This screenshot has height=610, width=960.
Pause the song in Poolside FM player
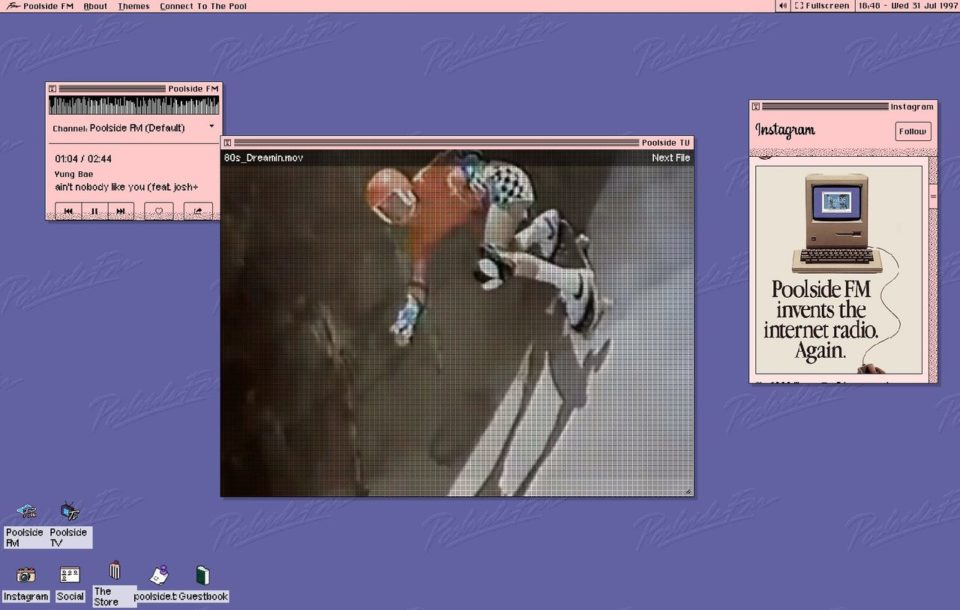click(x=94, y=211)
